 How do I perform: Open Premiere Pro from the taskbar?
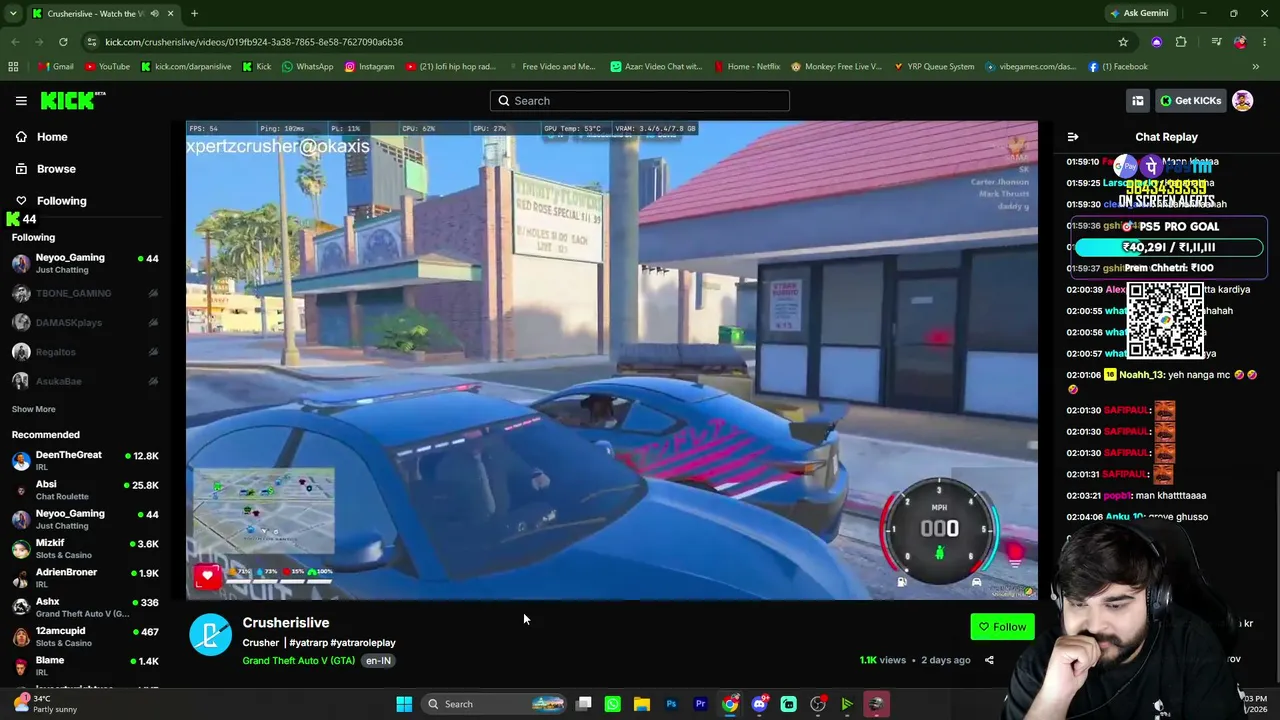pyautogui.click(x=700, y=704)
